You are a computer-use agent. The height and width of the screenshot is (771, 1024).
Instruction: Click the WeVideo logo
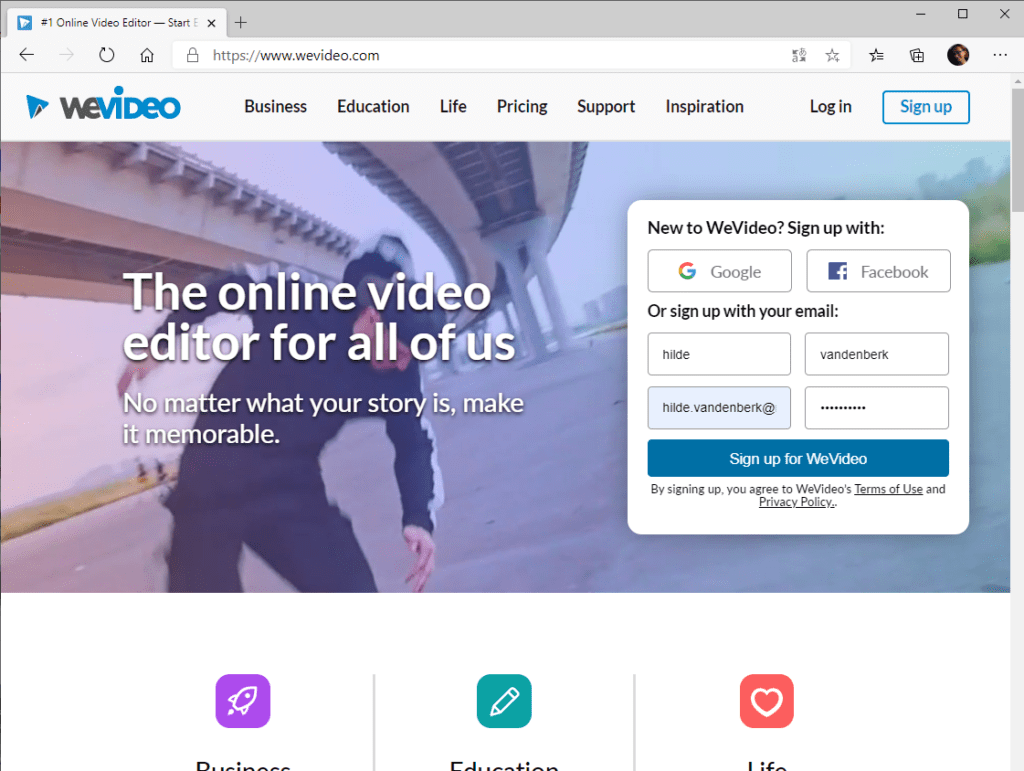(103, 104)
